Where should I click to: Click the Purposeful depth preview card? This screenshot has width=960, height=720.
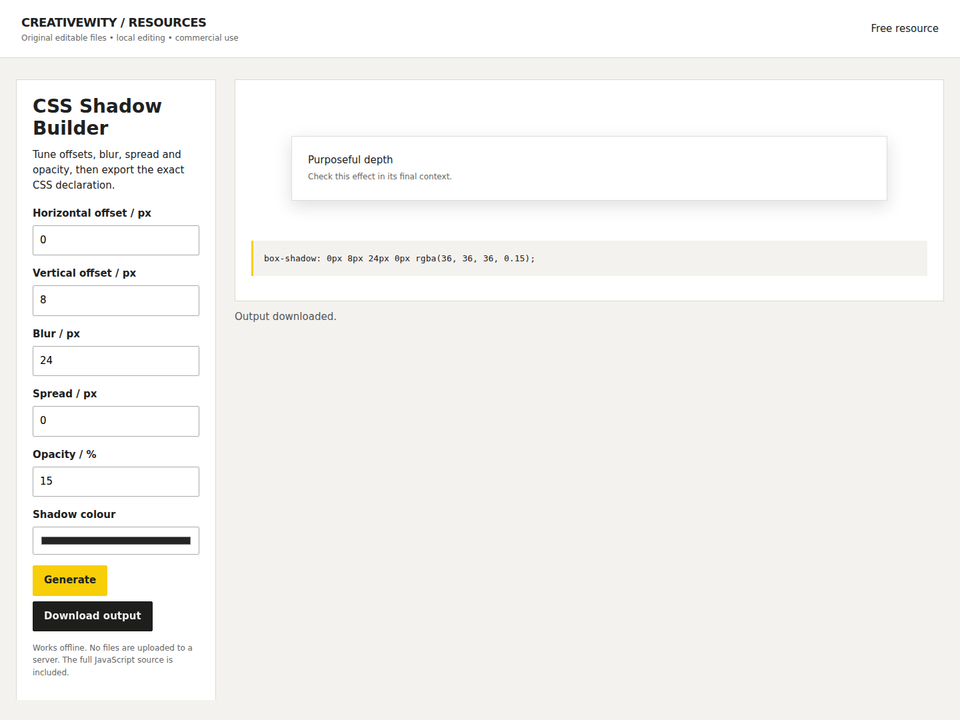[x=589, y=168]
